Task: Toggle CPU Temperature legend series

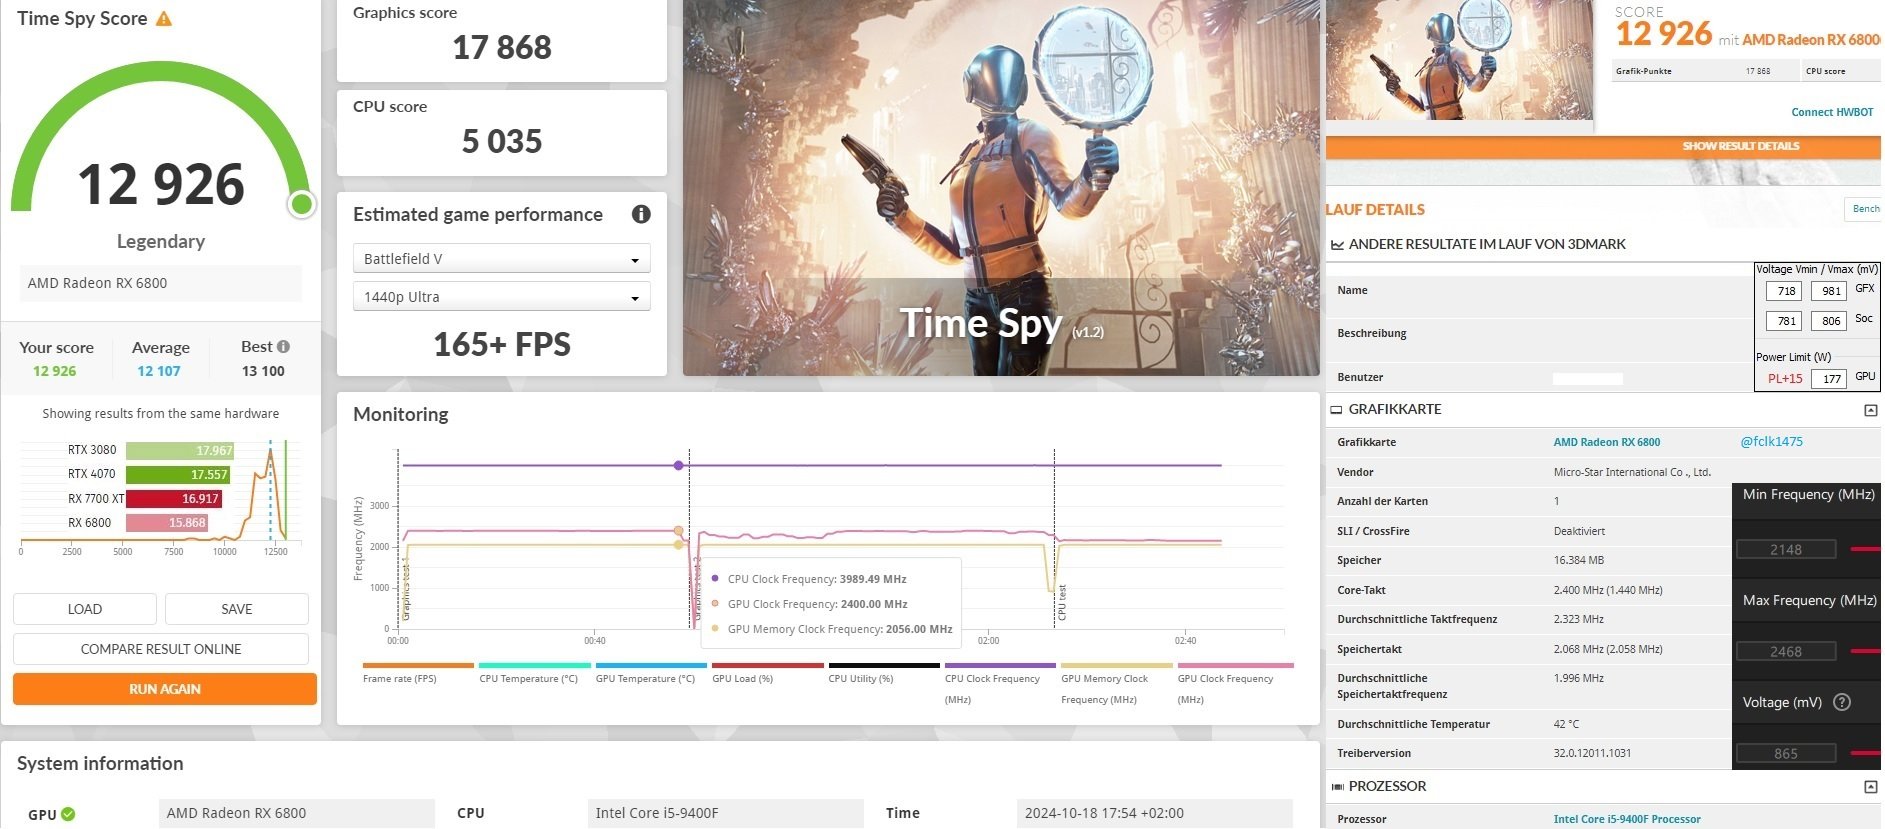Action: click(x=534, y=673)
